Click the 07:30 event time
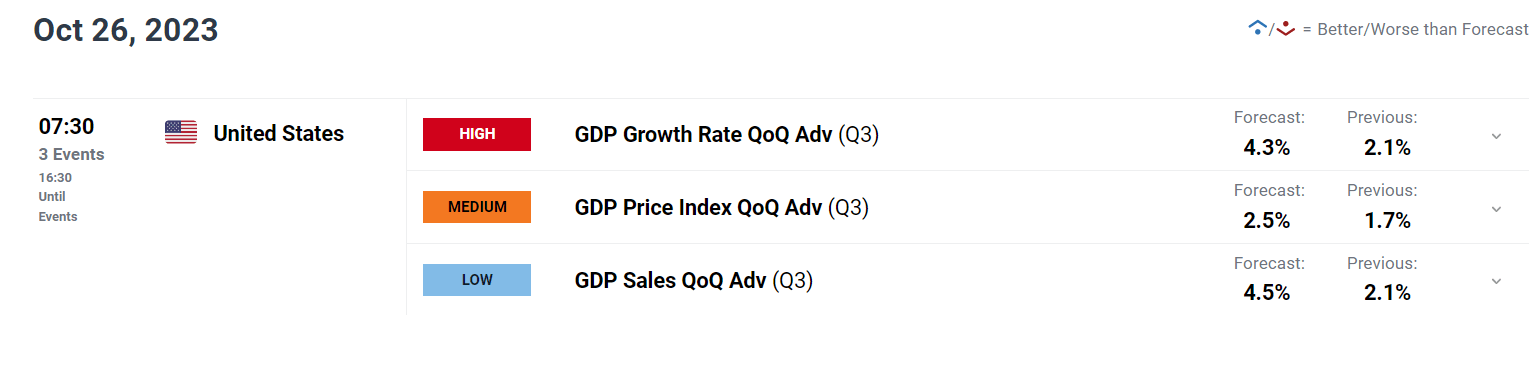Screen dimensions: 1537x365 pos(66,127)
